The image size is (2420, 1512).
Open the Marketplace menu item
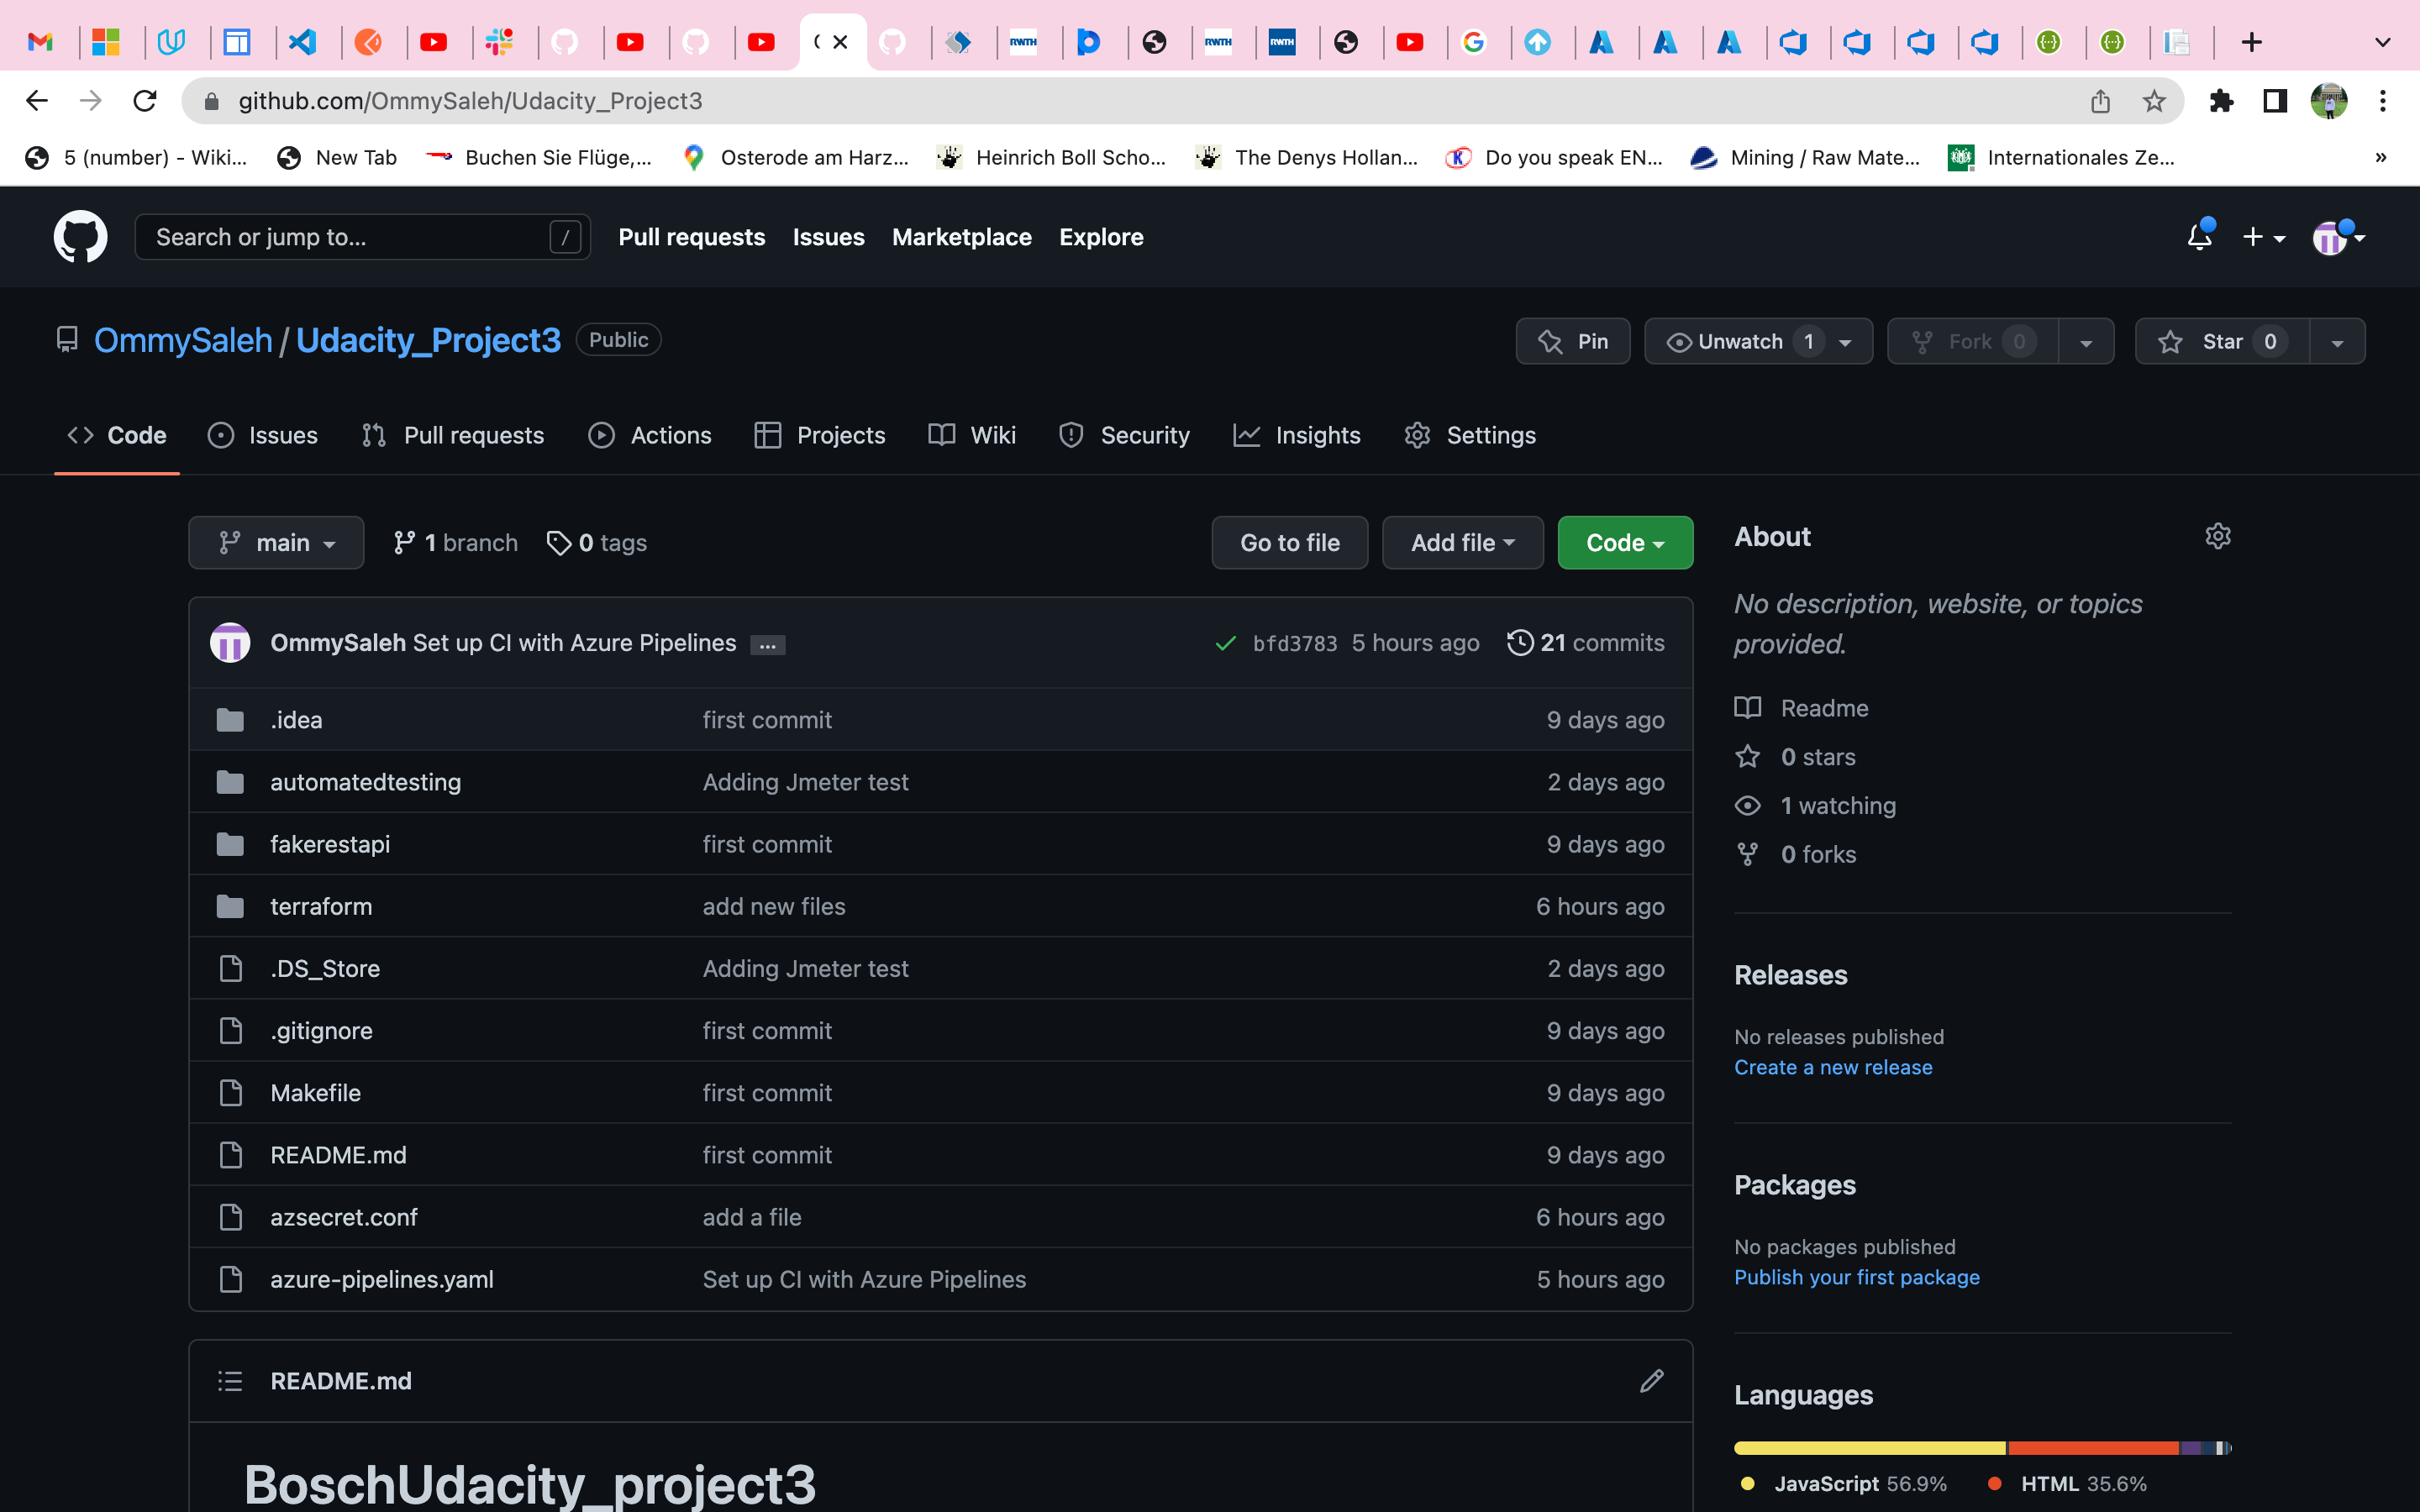961,237
